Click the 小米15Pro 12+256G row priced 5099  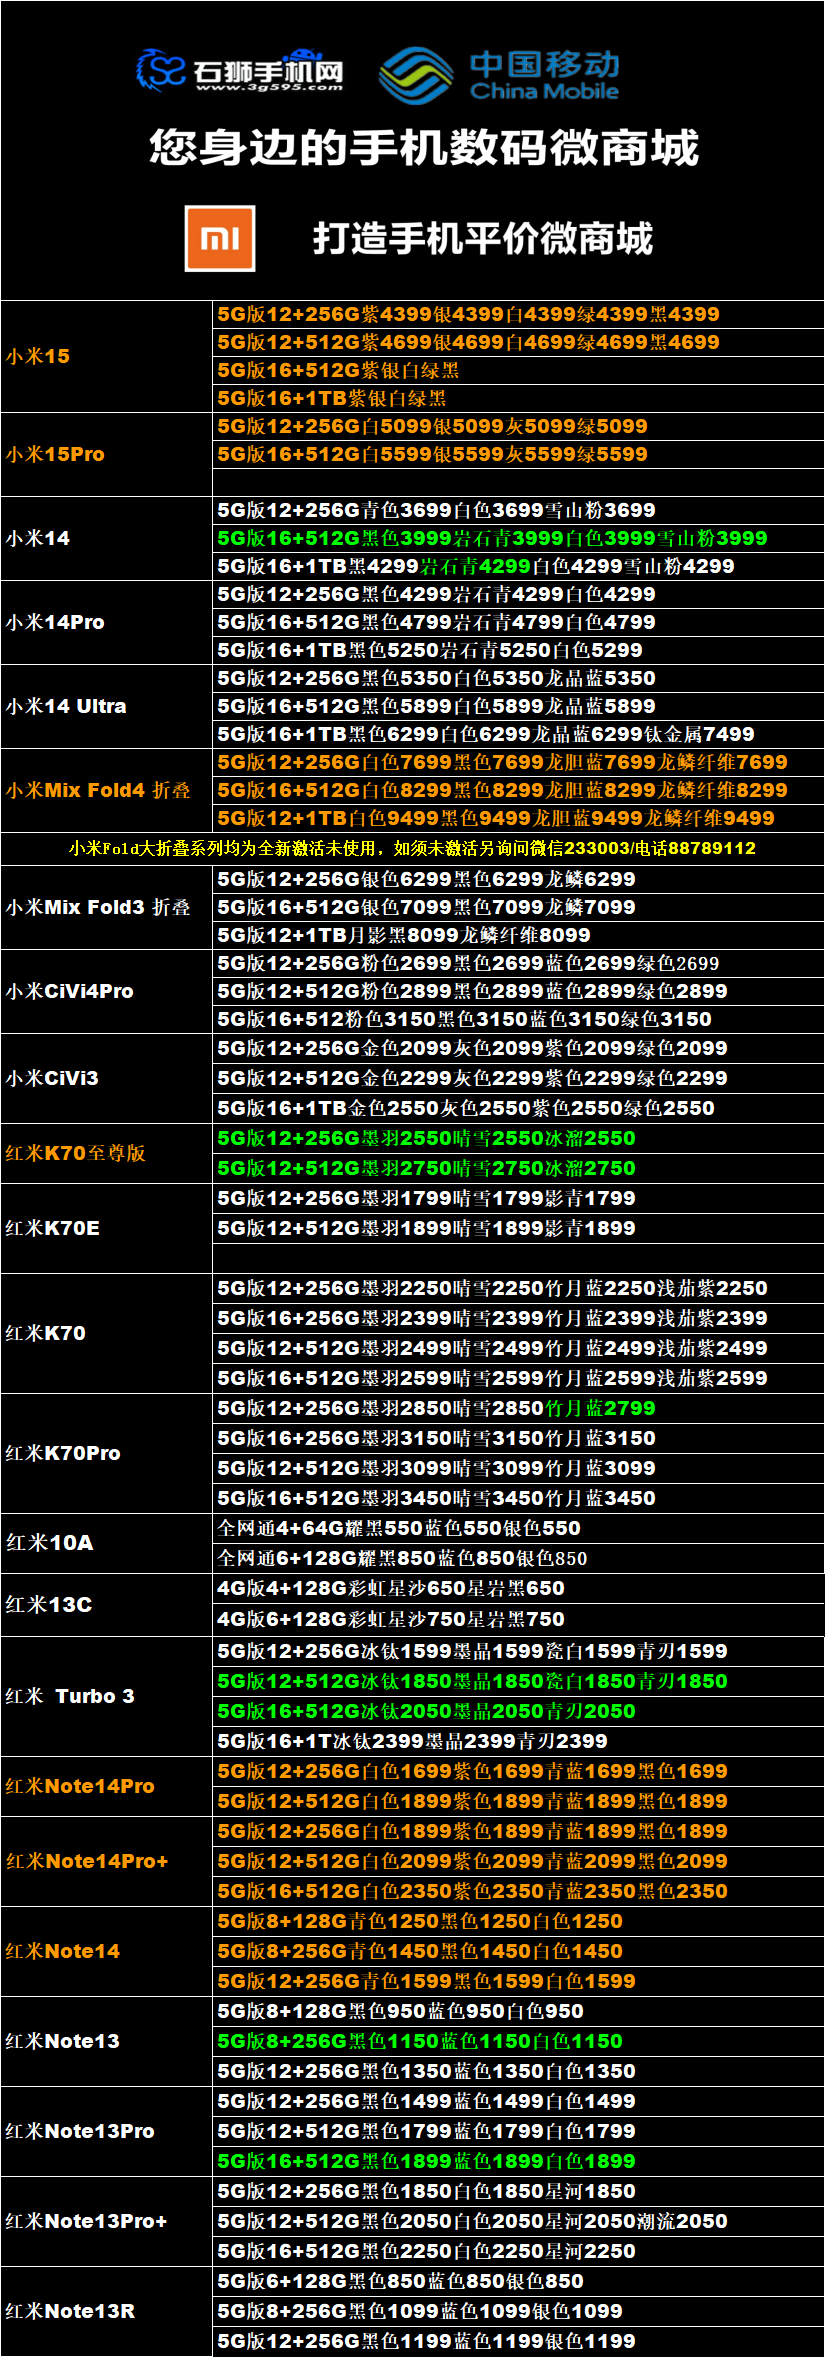(x=518, y=426)
